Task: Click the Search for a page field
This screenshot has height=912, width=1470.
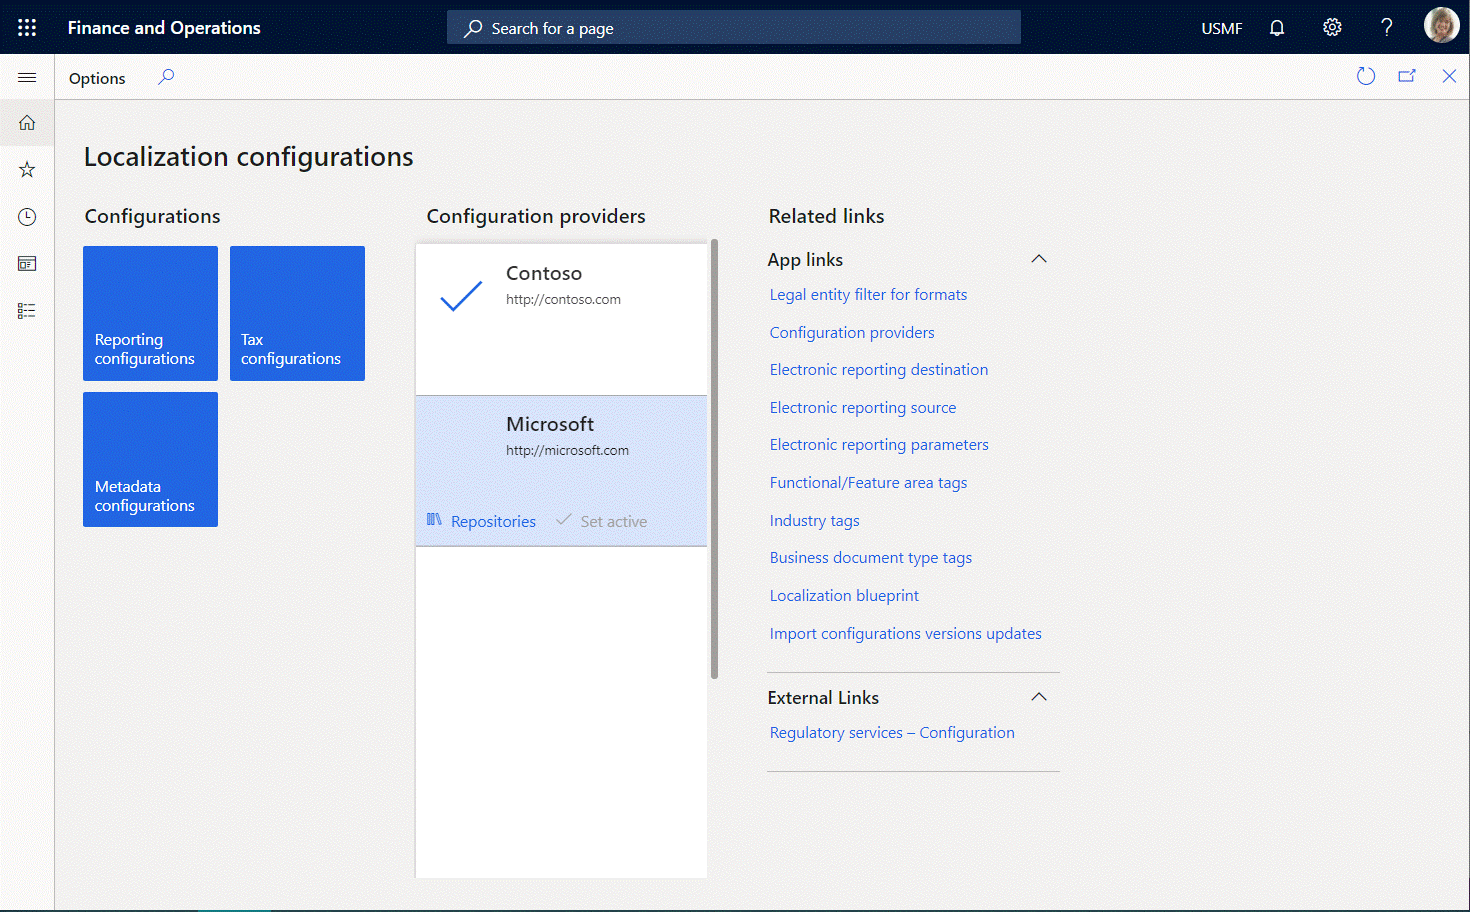Action: tap(733, 28)
